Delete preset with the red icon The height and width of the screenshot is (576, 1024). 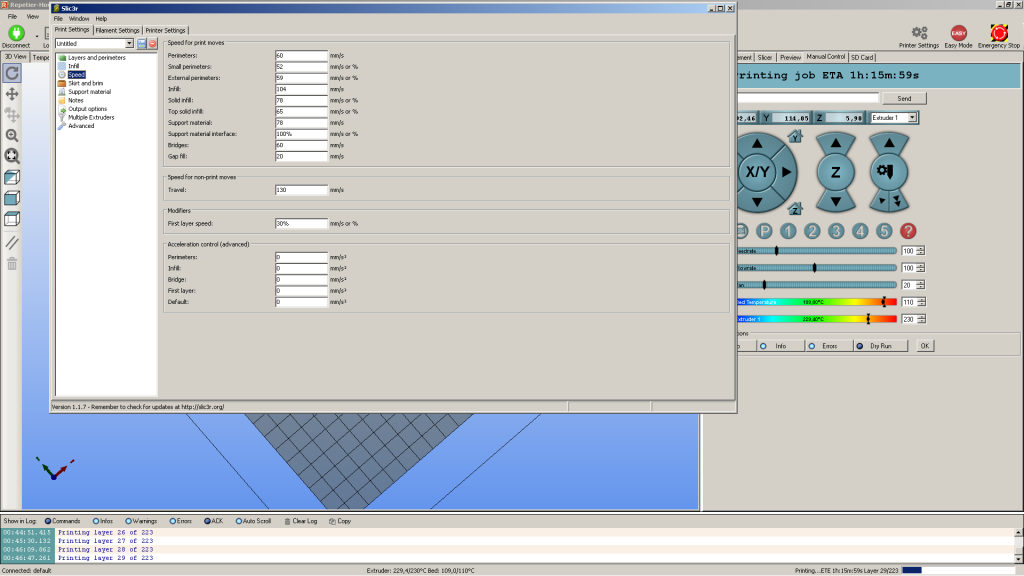[x=153, y=44]
